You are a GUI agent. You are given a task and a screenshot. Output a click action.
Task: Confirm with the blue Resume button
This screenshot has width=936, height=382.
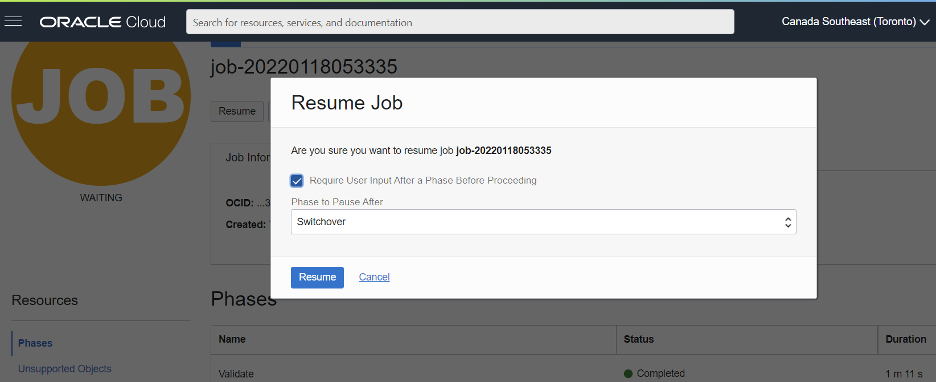pos(317,278)
